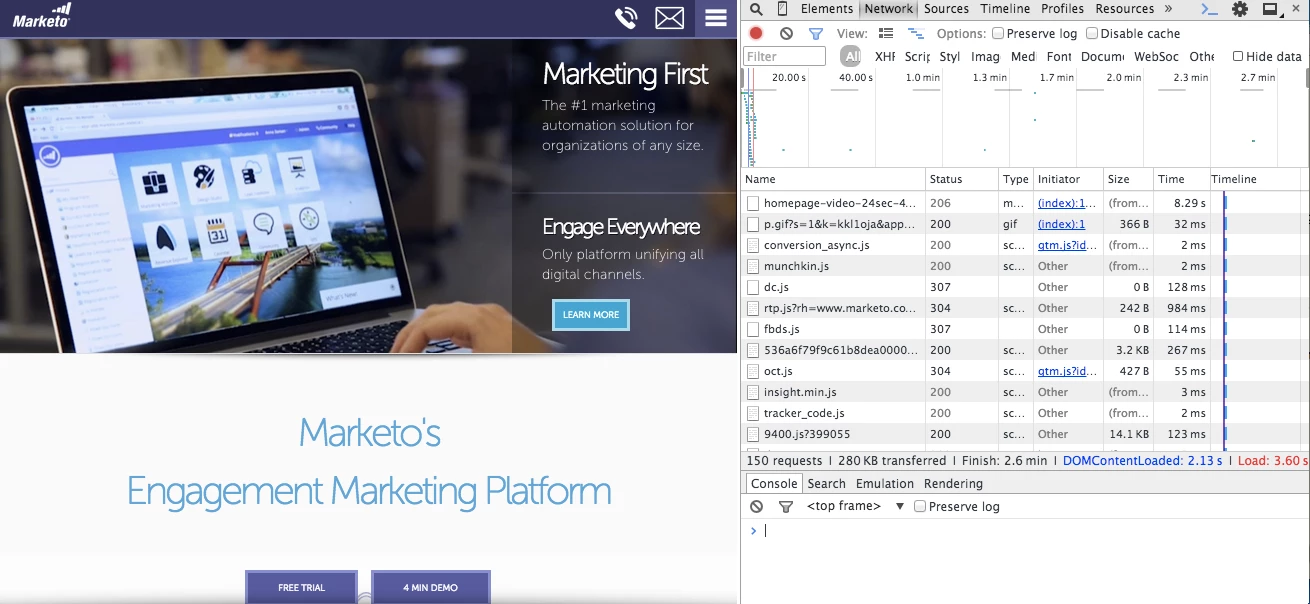Select the dc.js request row
The width and height of the screenshot is (1310, 604).
coord(1025,287)
